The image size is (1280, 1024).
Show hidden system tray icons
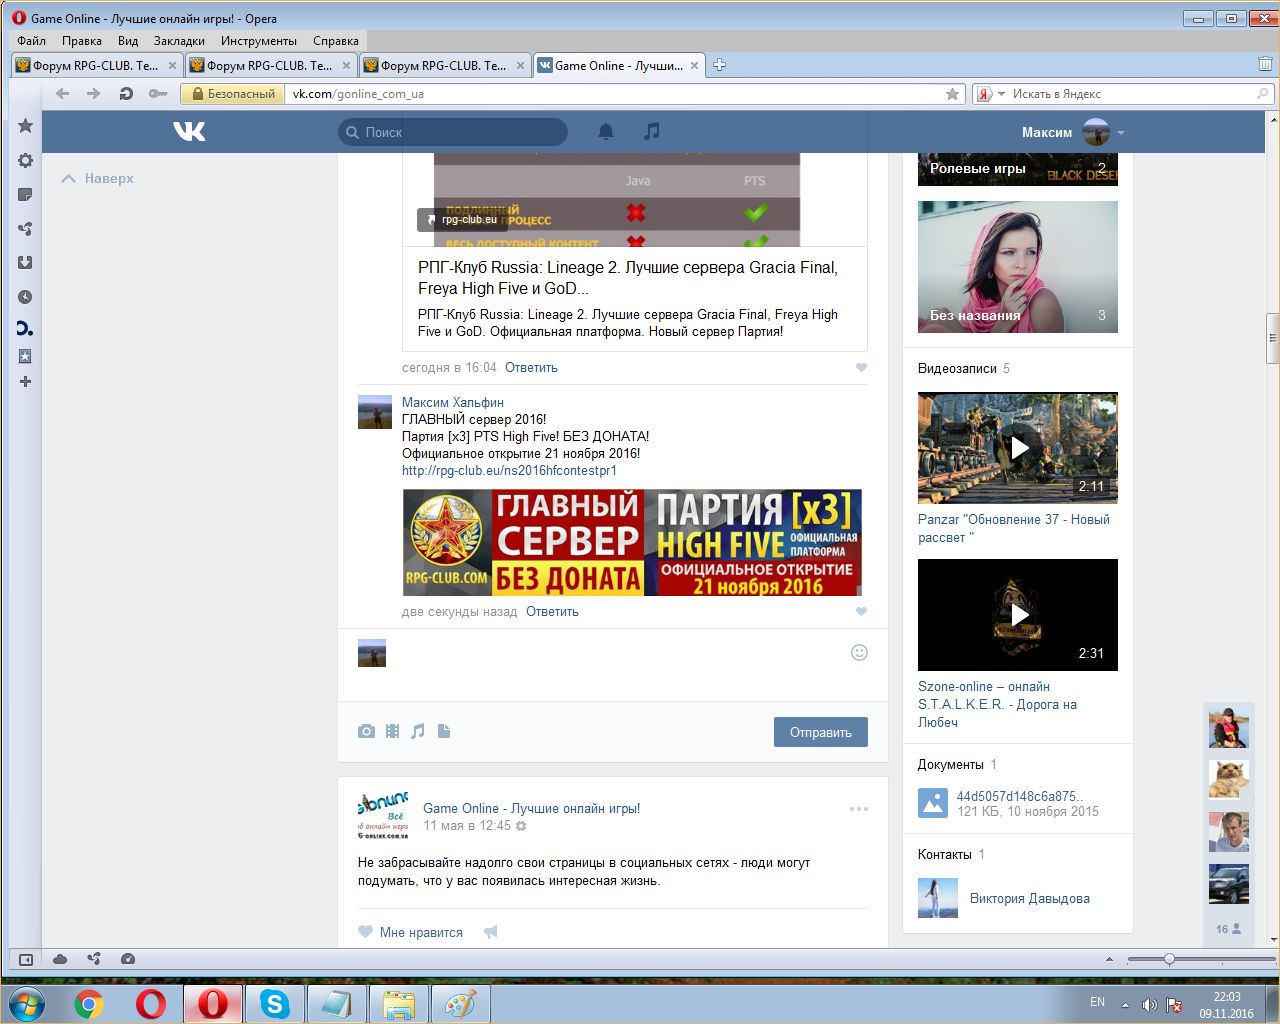pos(1125,1004)
